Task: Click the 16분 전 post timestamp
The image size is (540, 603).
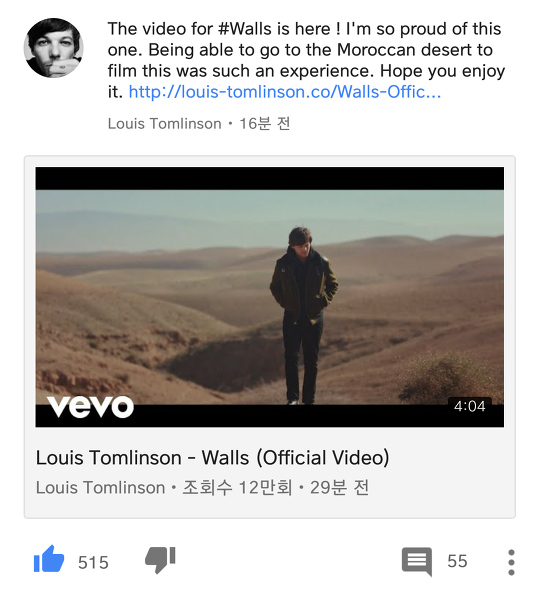Action: tap(265, 124)
